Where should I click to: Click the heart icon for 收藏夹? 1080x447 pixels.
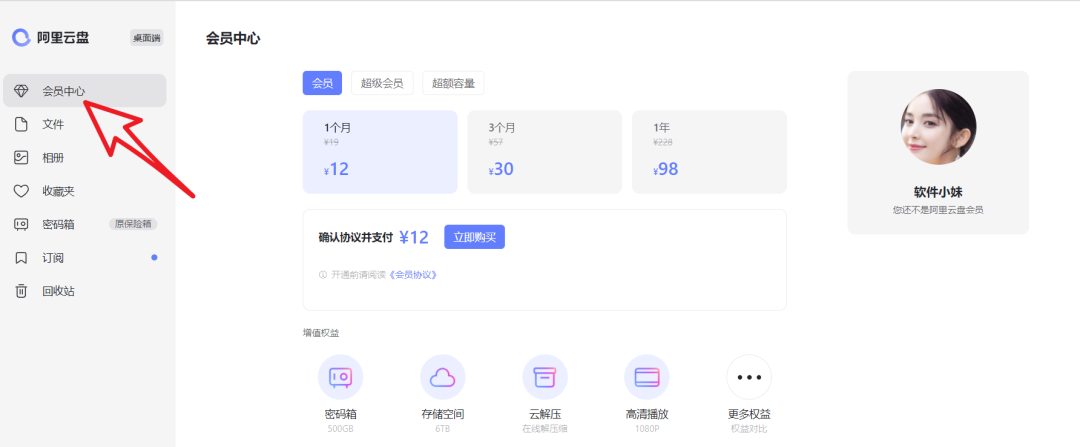click(x=21, y=191)
